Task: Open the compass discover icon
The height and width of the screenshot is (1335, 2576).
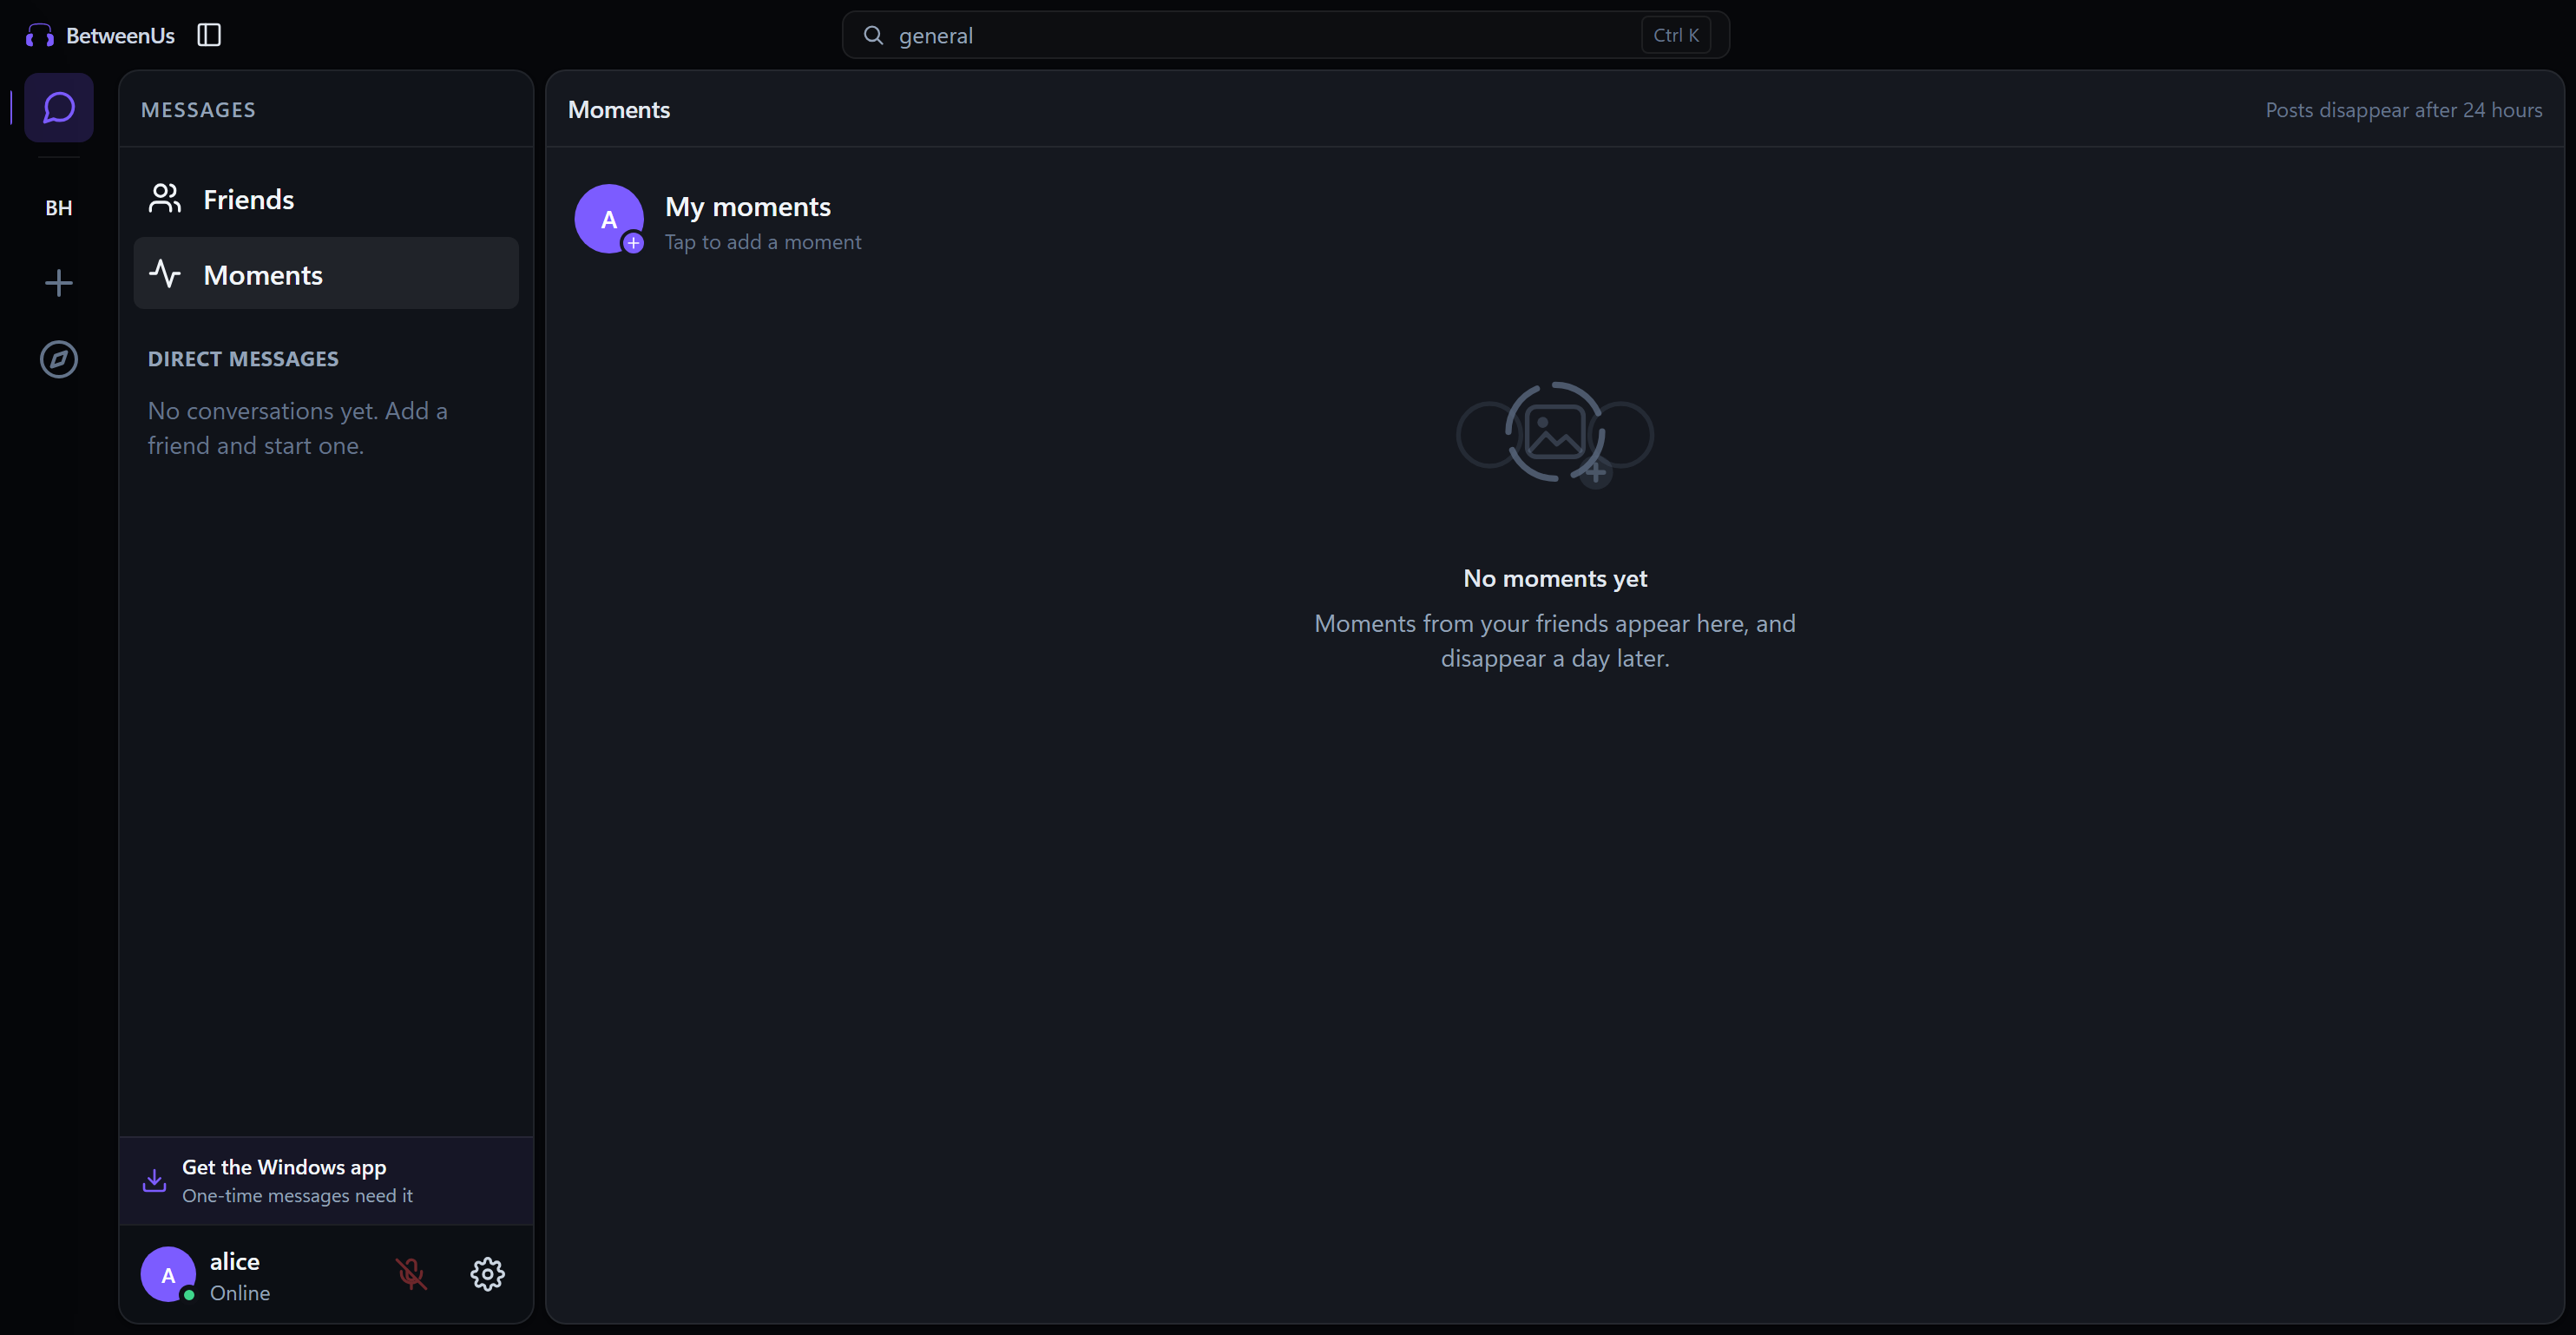Action: [59, 359]
